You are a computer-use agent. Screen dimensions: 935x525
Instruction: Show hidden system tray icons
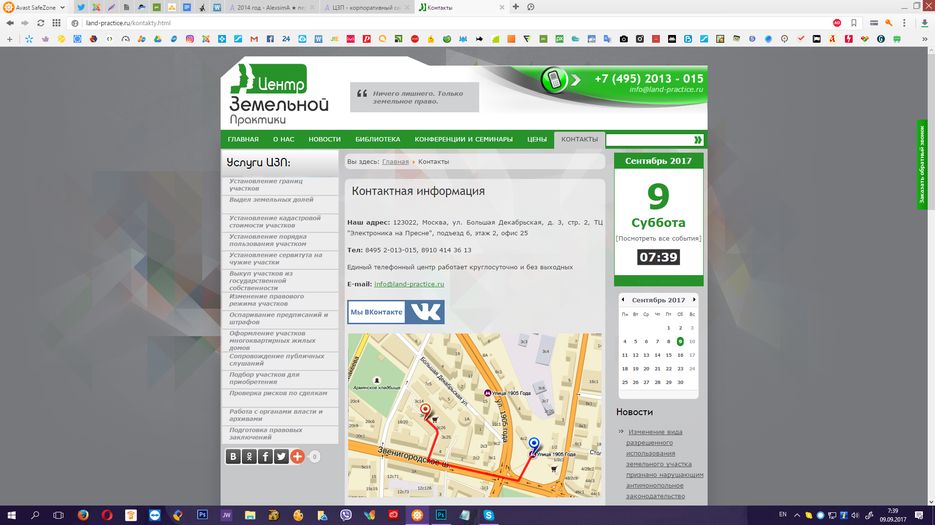tap(797, 515)
